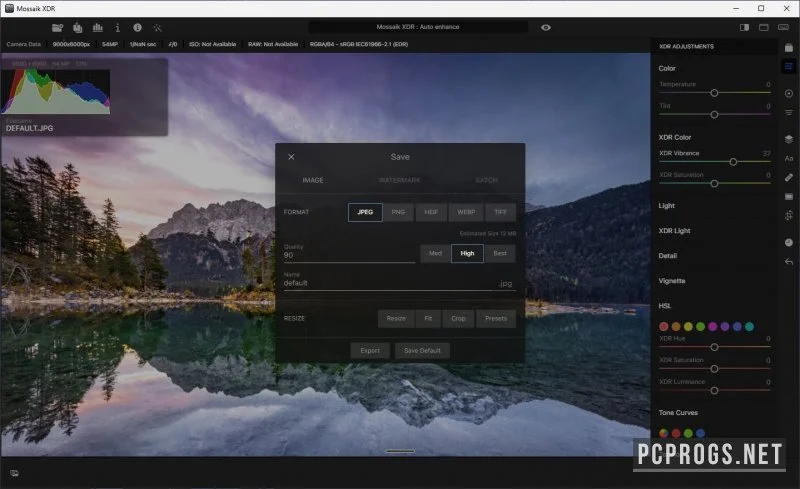Collapse the HSL section header
The height and width of the screenshot is (489, 800).
(665, 306)
